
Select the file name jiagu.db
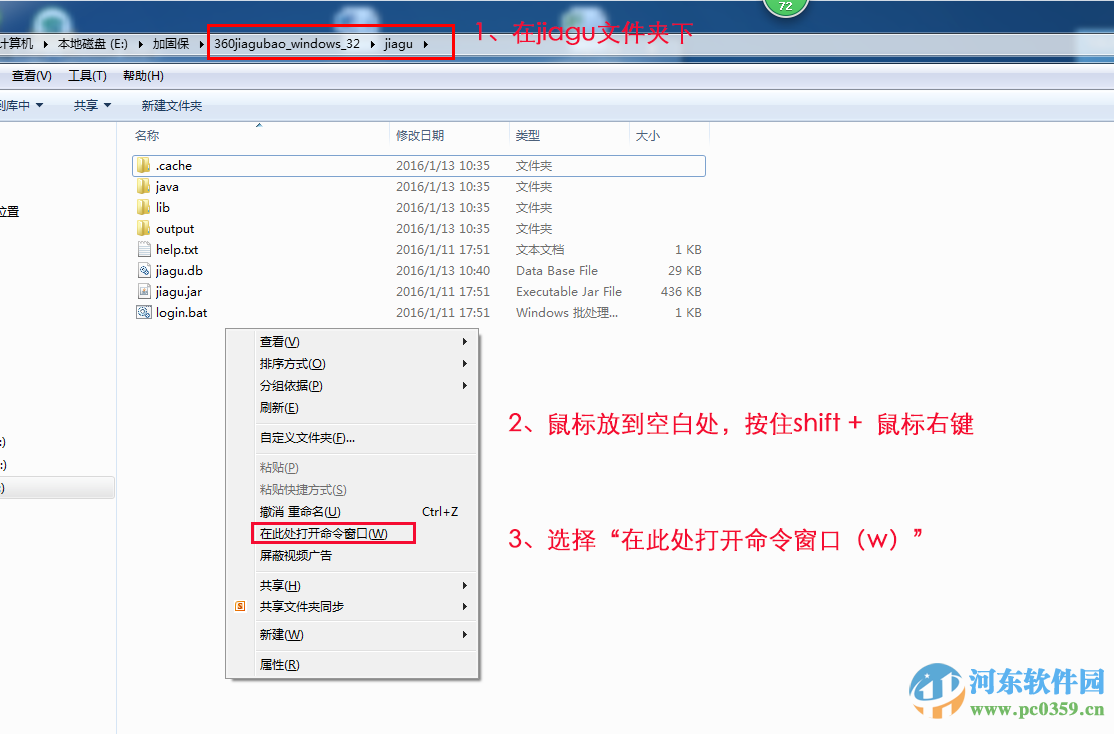click(x=179, y=271)
